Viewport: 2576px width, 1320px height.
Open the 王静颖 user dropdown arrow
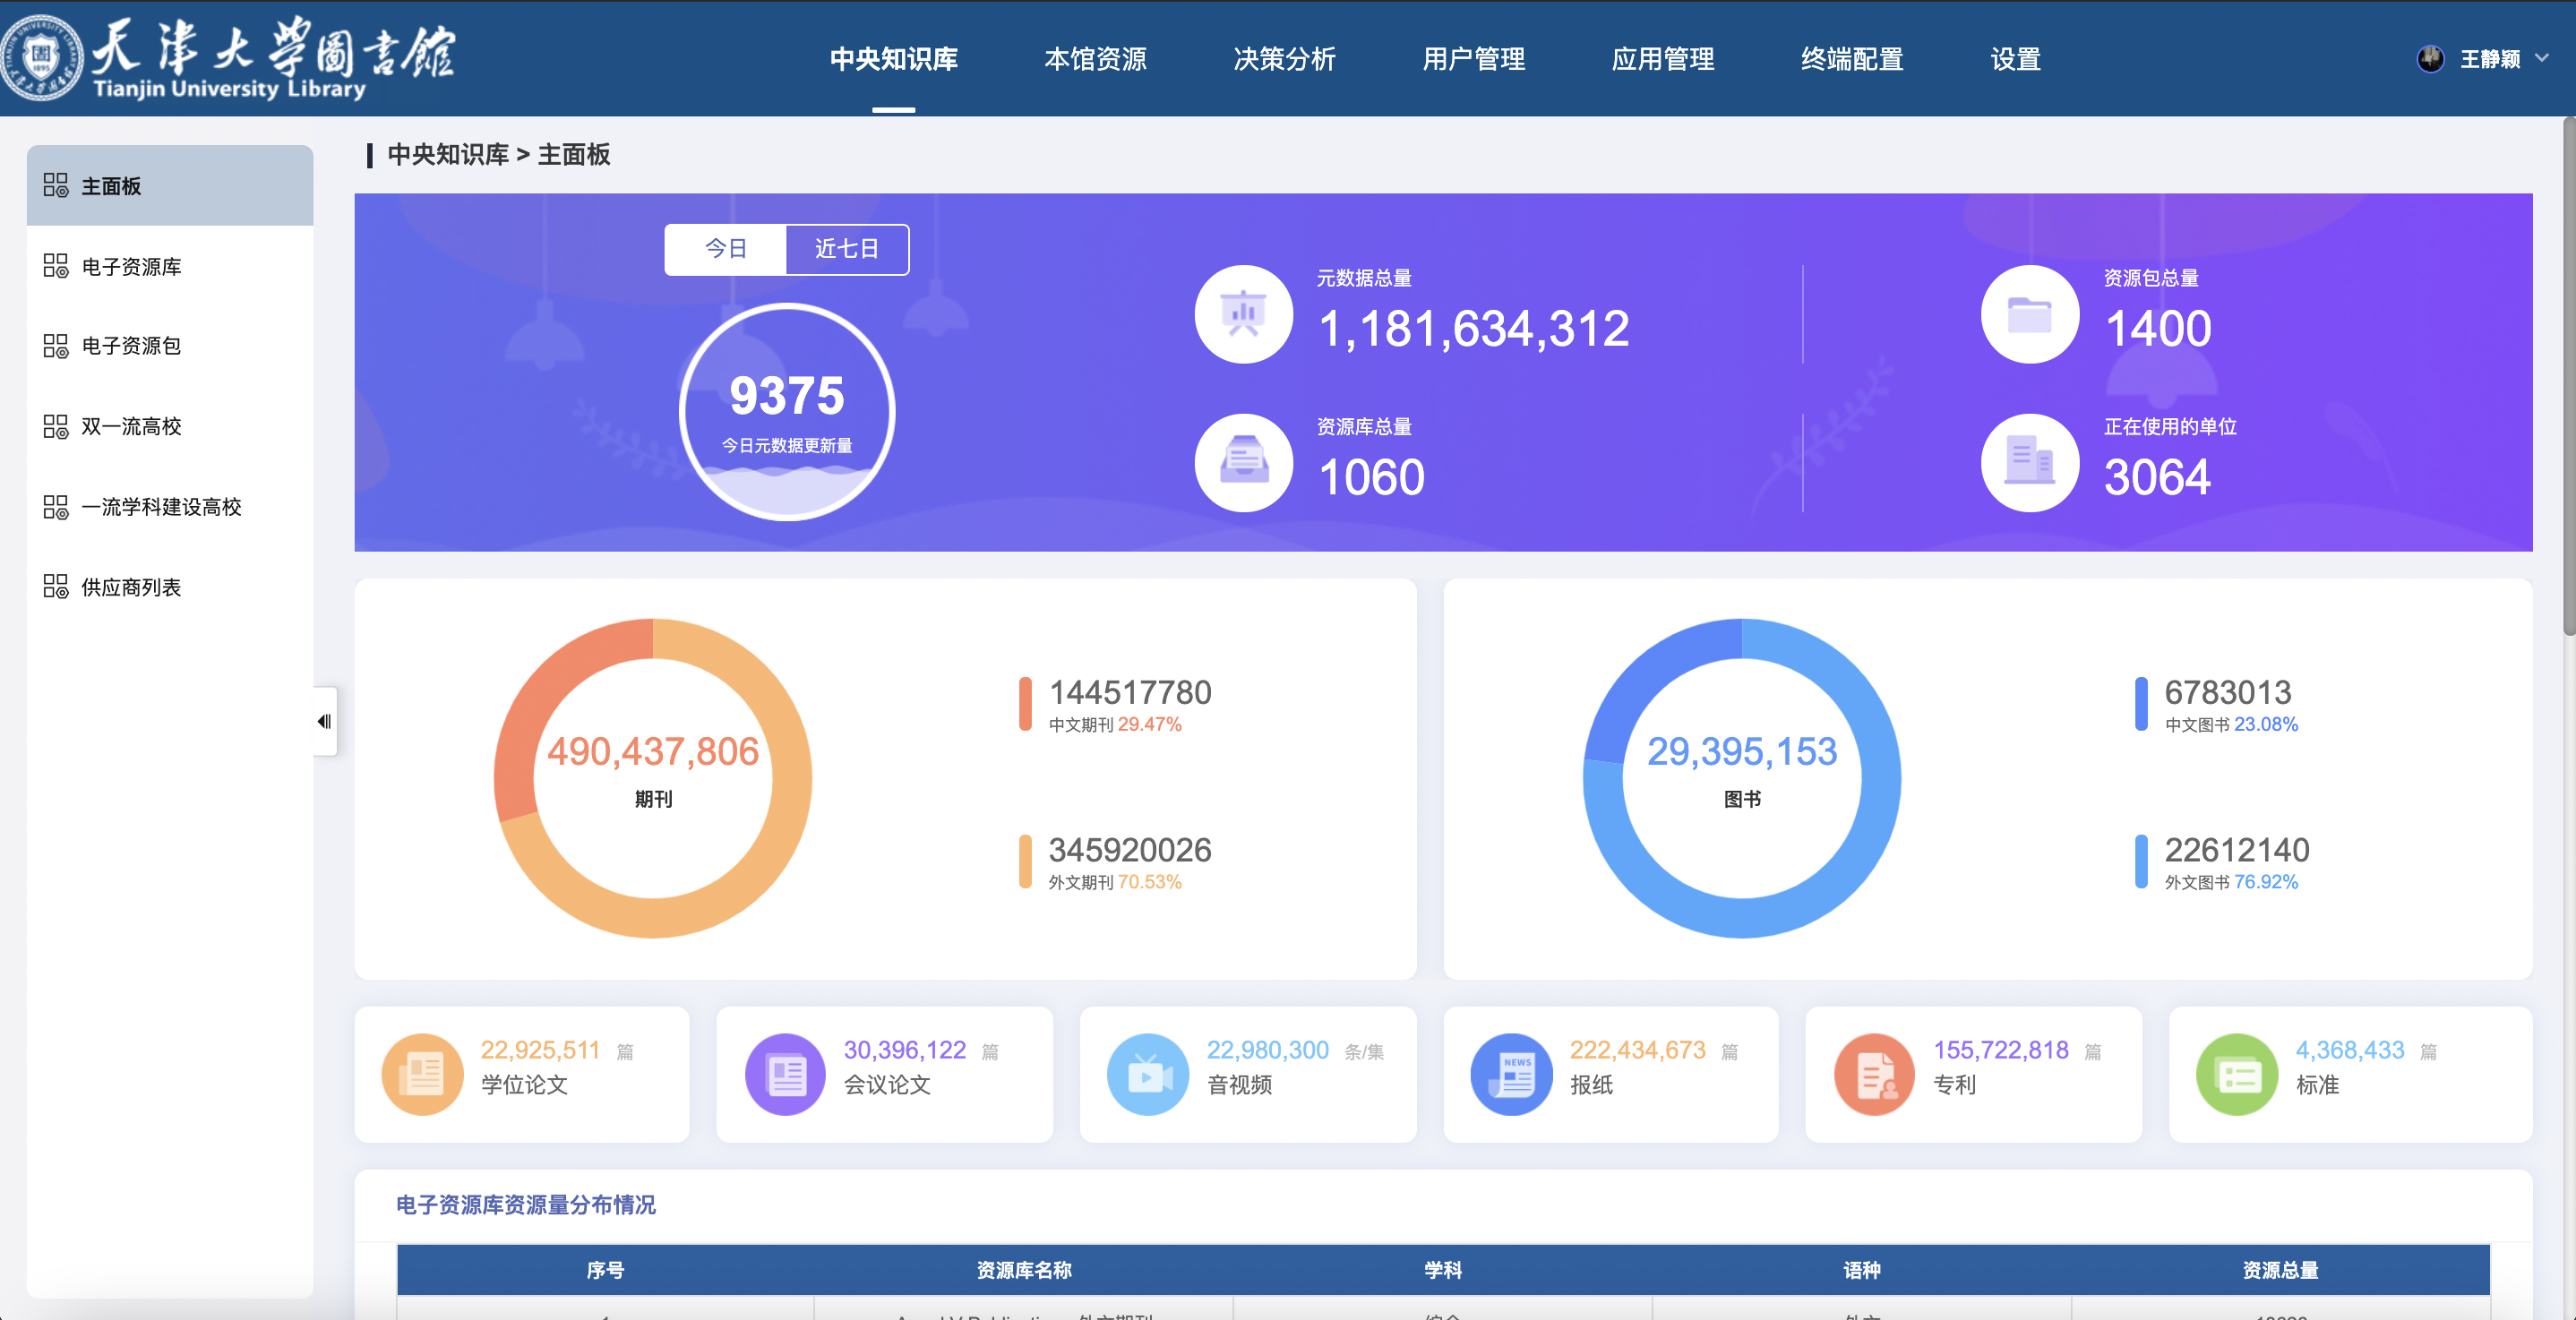coord(2542,58)
